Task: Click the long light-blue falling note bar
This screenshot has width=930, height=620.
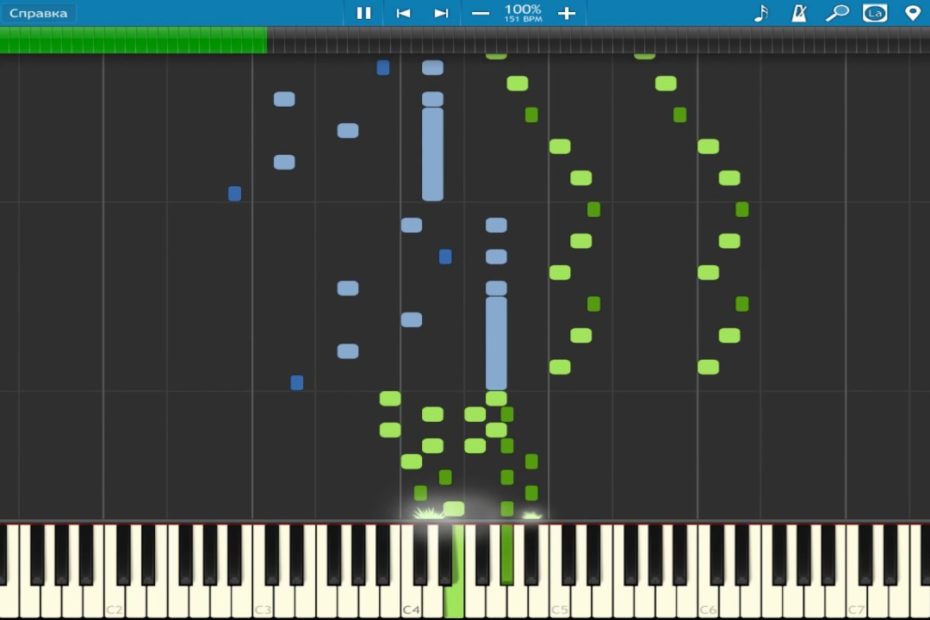Action: tap(432, 154)
